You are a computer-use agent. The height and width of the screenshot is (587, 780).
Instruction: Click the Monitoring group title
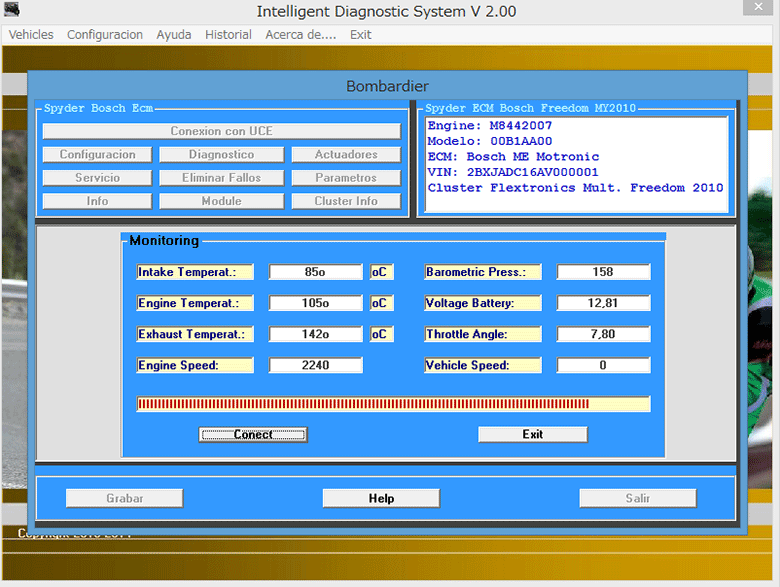coord(164,240)
